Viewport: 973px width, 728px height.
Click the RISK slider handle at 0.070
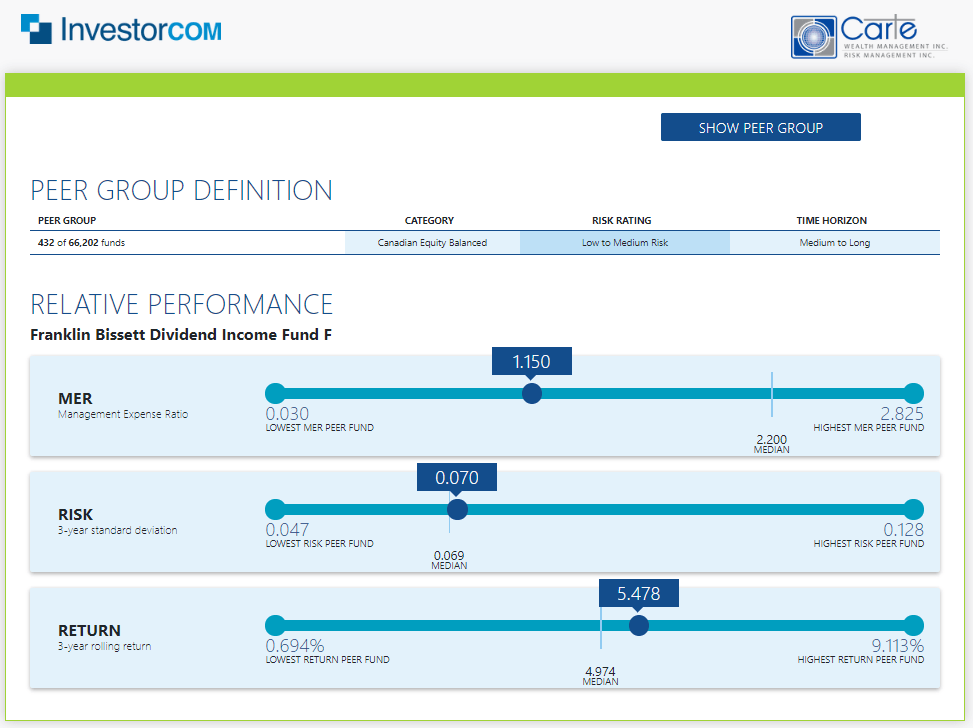[x=457, y=510]
